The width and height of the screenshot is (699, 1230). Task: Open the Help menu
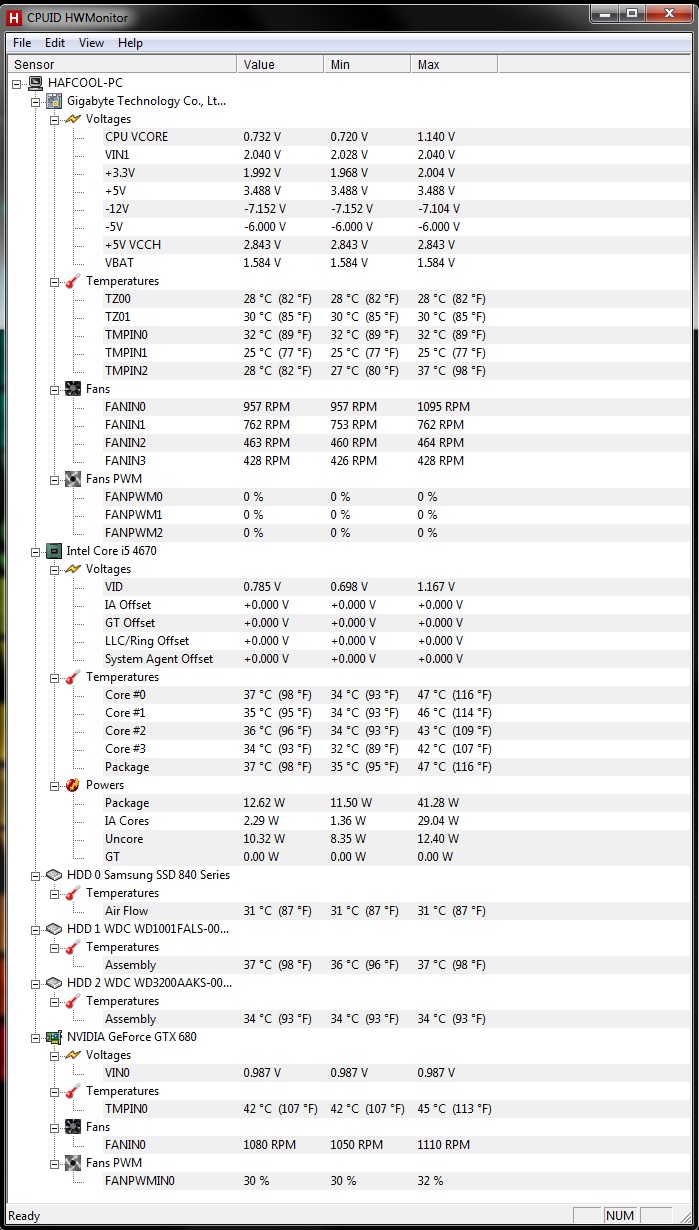130,43
